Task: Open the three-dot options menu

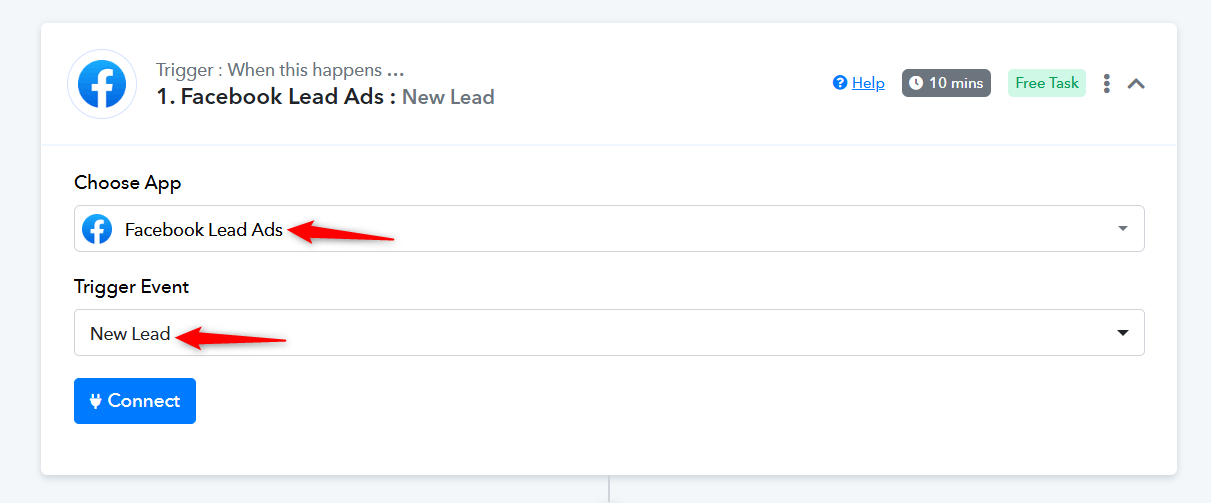Action: 1106,83
